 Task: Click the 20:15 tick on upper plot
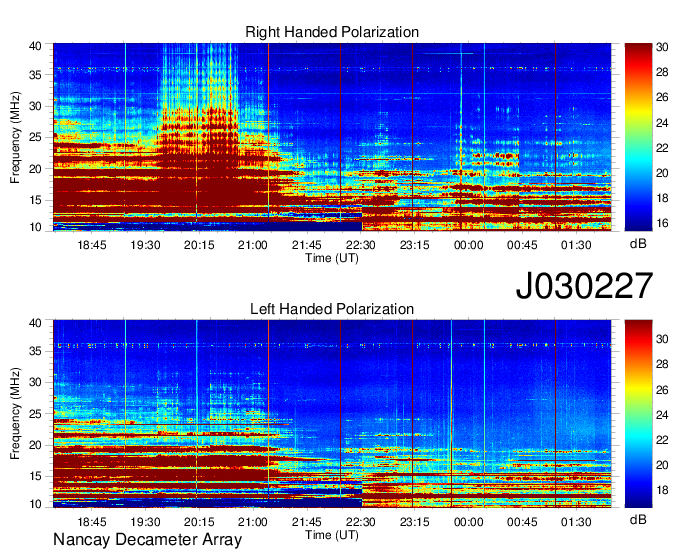click(x=199, y=245)
